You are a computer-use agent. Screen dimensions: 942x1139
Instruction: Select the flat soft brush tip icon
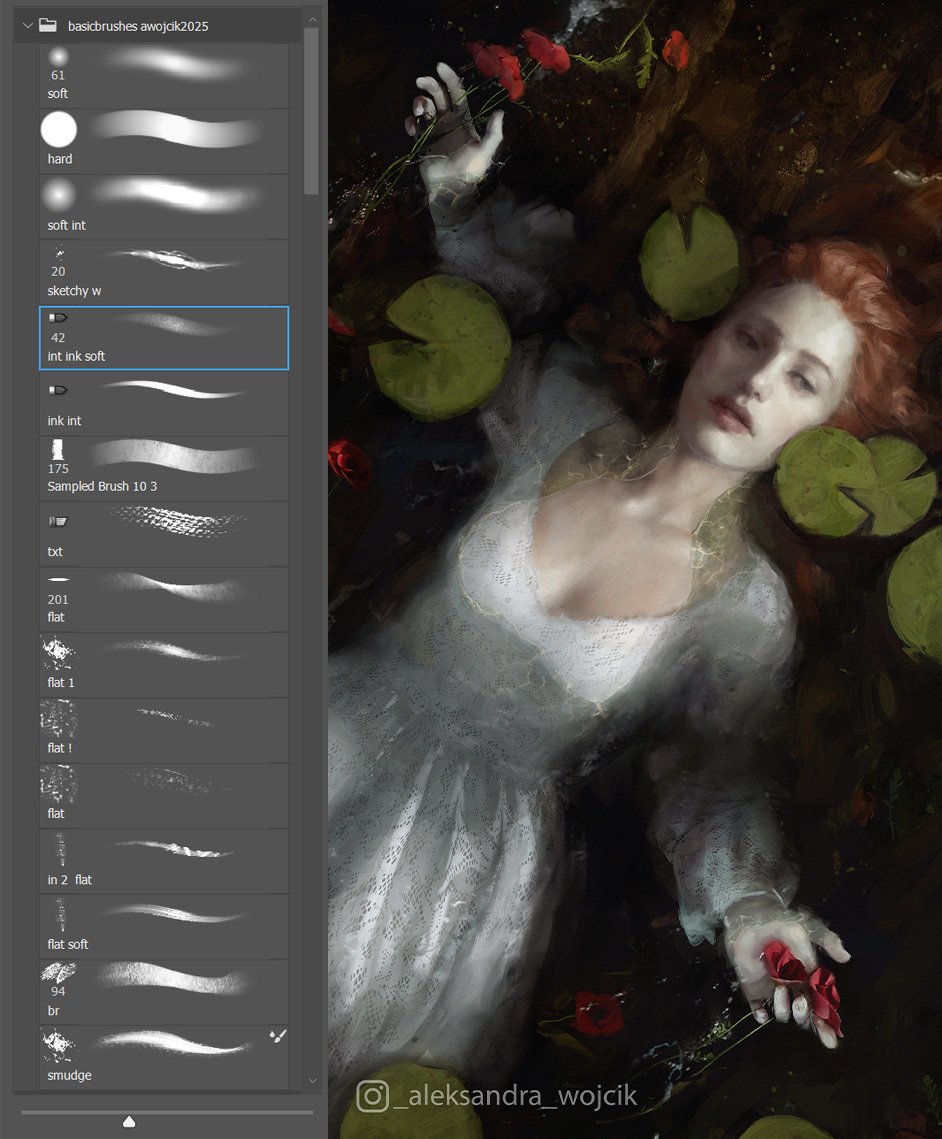(60, 914)
